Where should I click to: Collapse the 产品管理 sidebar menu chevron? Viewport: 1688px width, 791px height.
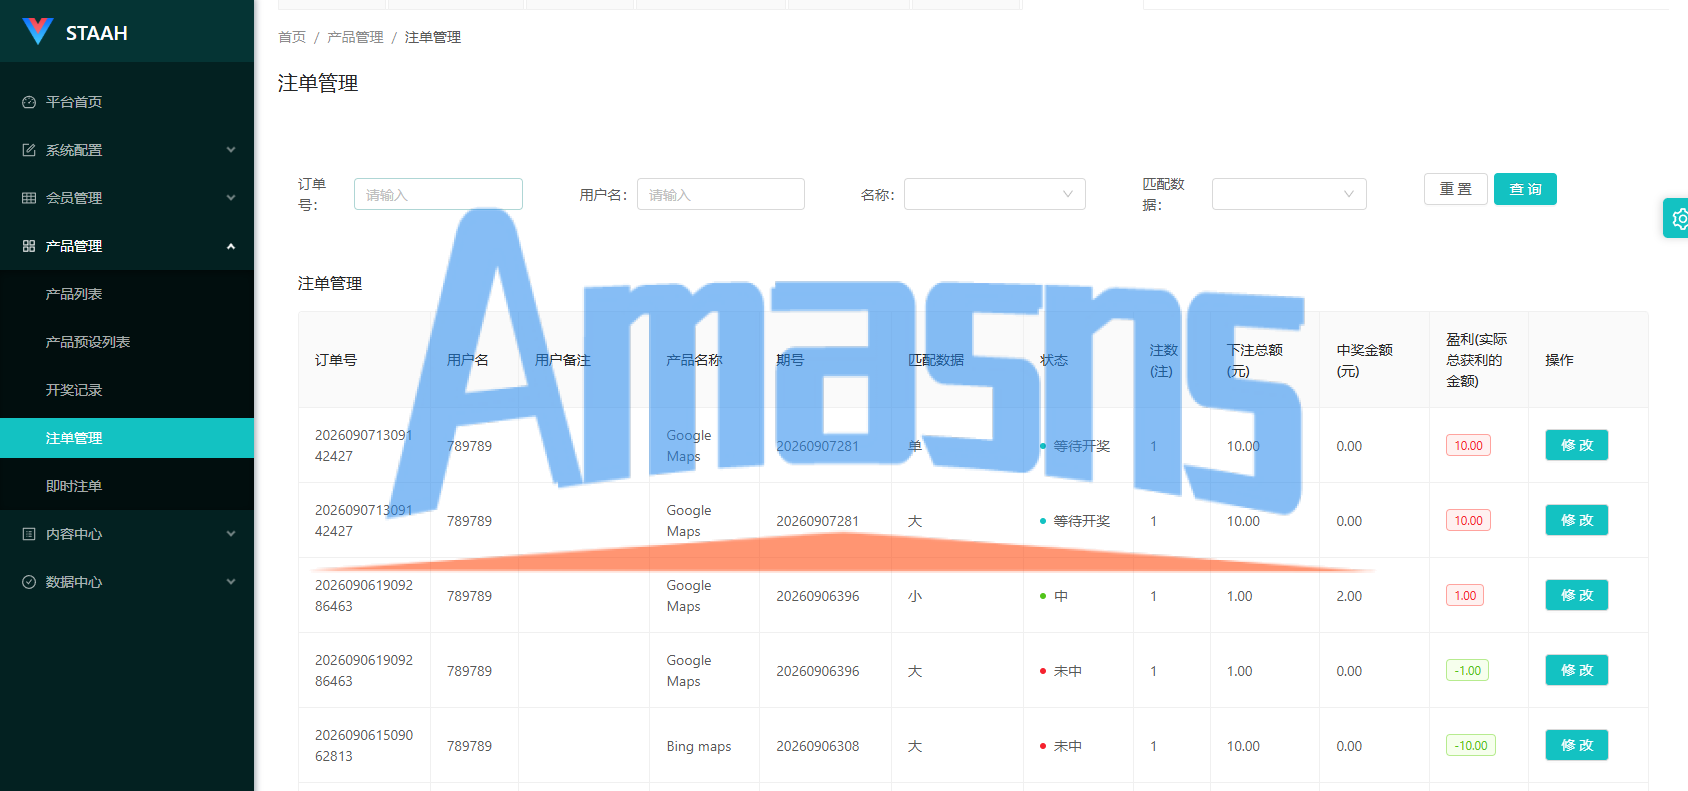click(231, 246)
